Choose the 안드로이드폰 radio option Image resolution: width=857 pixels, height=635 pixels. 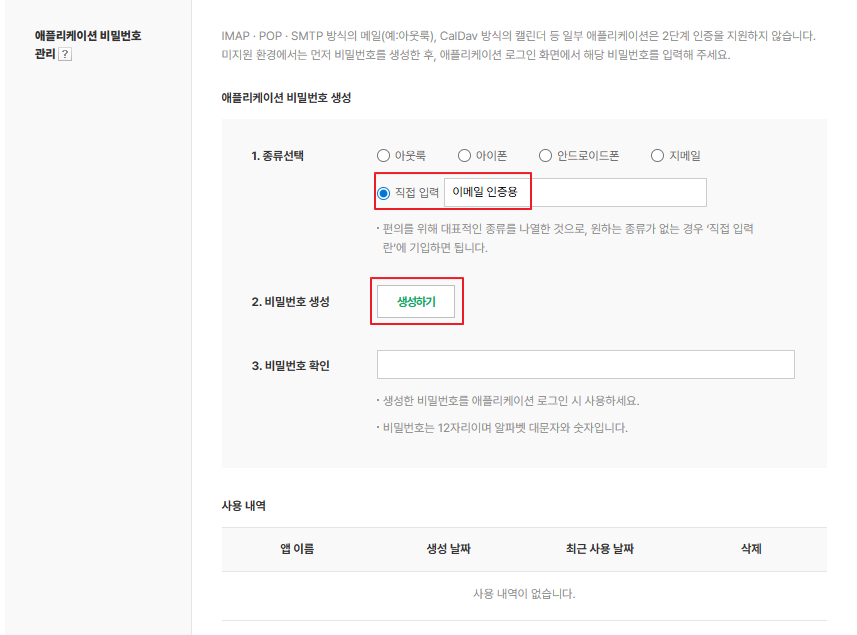[x=545, y=156]
